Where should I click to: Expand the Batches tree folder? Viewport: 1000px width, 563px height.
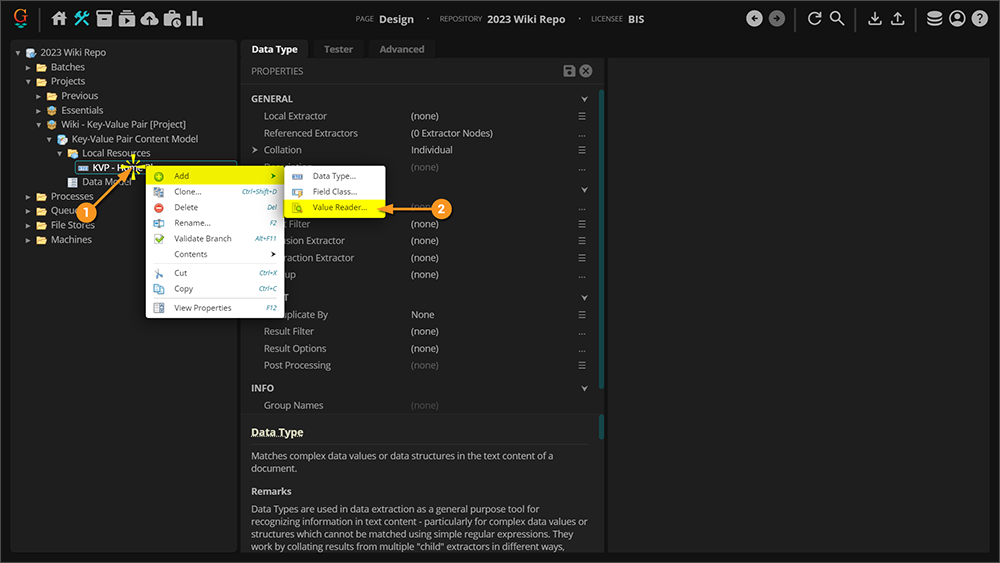[29, 67]
